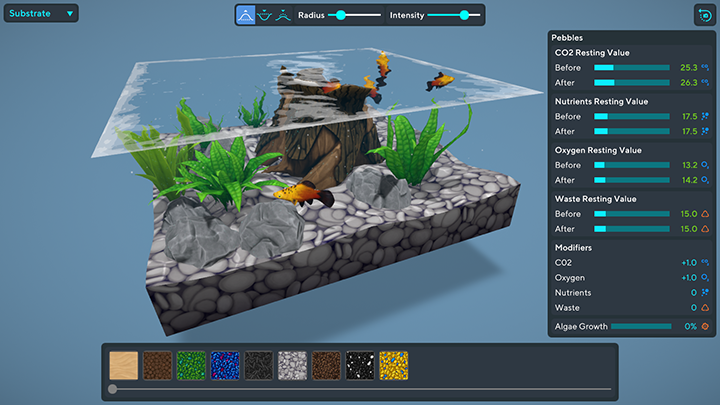Click nutrients icon beside After 17.5
Image resolution: width=720 pixels, height=405 pixels.
click(x=705, y=131)
